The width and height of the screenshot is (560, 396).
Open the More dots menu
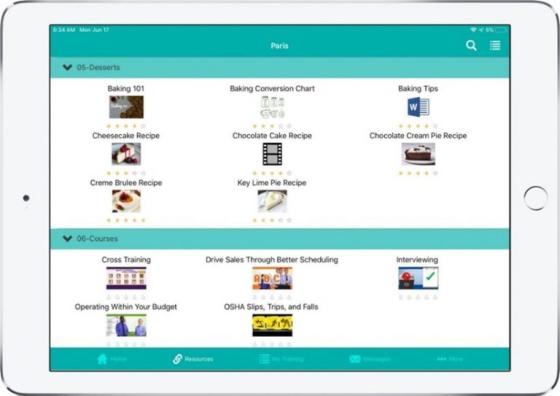[442, 359]
